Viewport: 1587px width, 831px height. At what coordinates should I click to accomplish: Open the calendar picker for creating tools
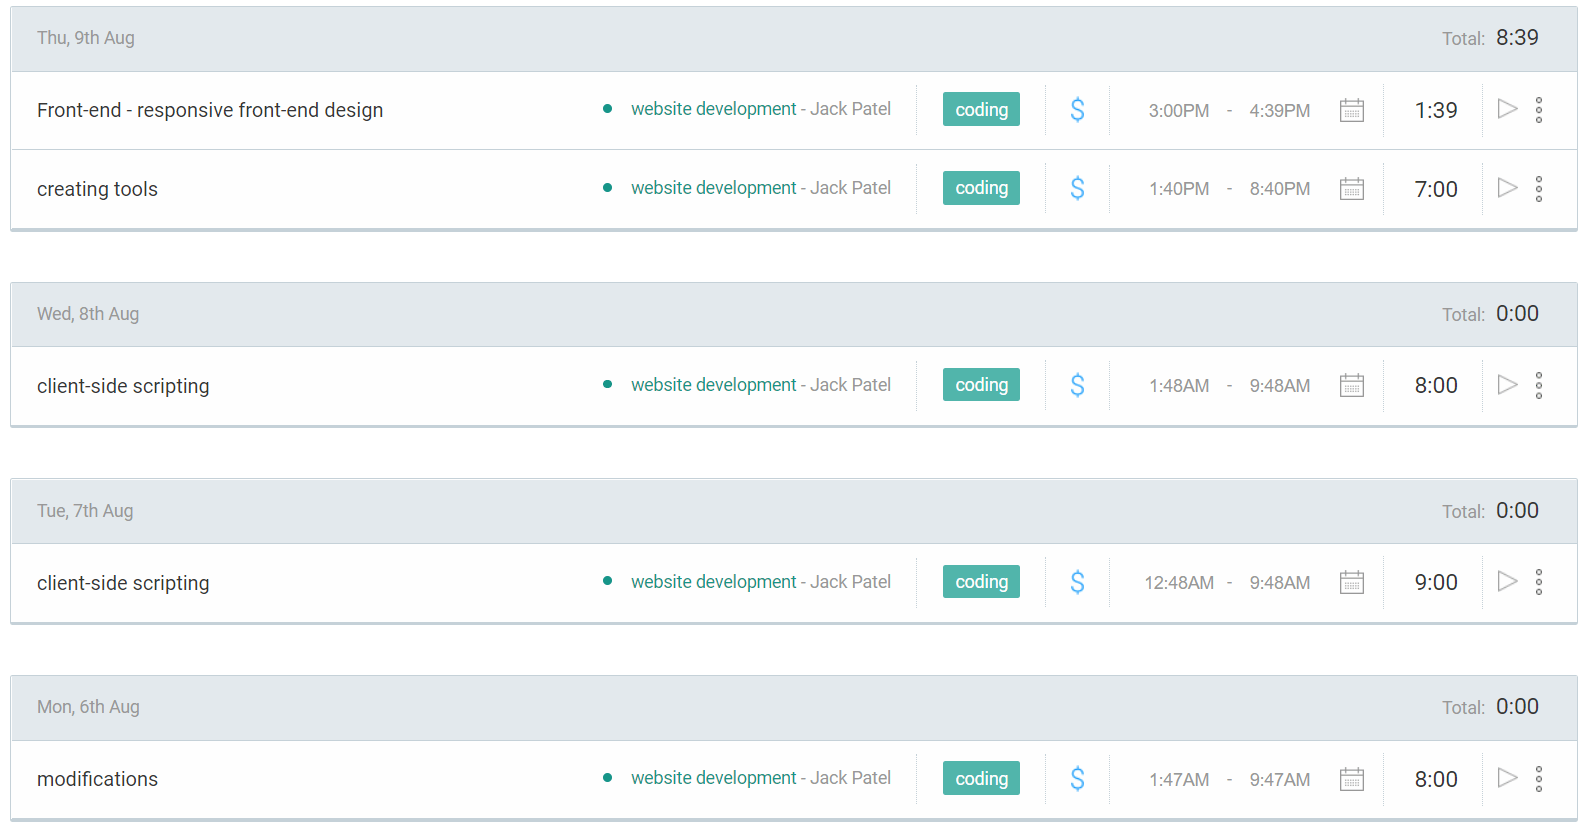[1352, 188]
